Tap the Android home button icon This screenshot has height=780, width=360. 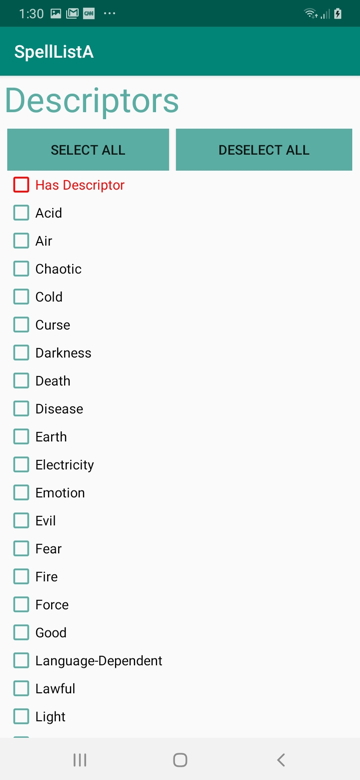tap(180, 760)
